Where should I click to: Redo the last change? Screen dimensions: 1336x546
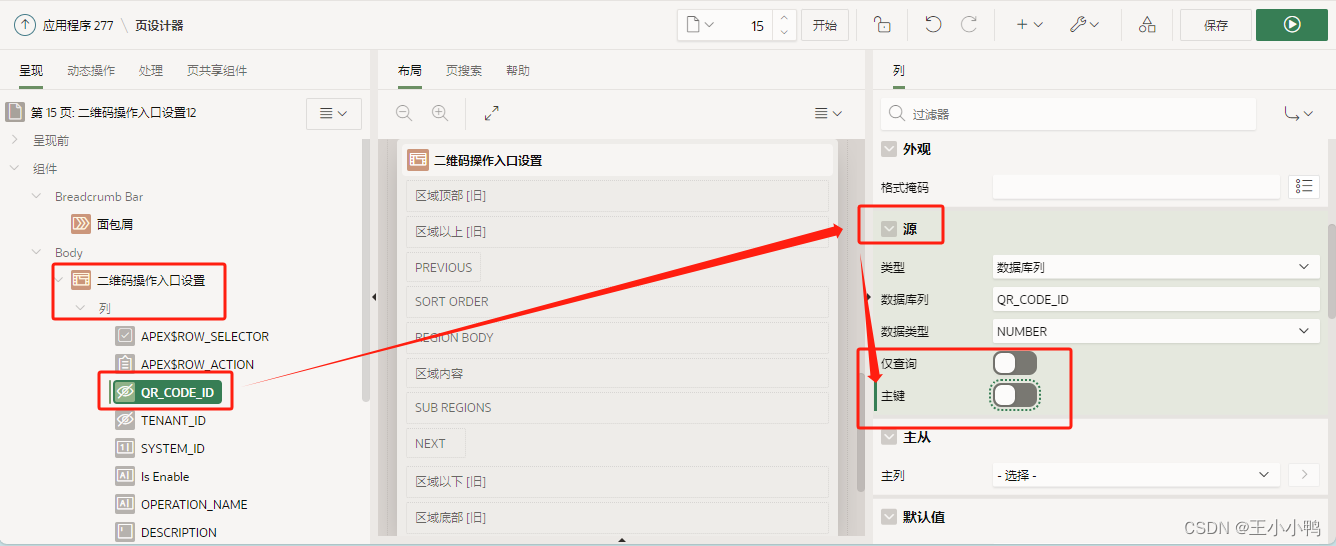point(968,25)
